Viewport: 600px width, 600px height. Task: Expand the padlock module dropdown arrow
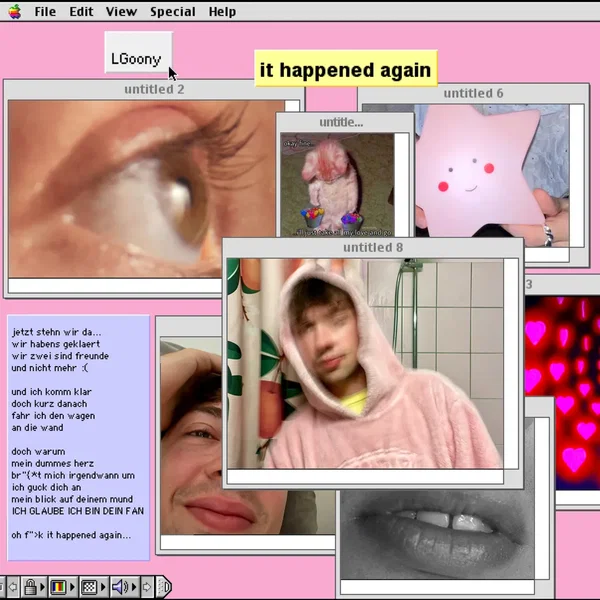(43, 587)
